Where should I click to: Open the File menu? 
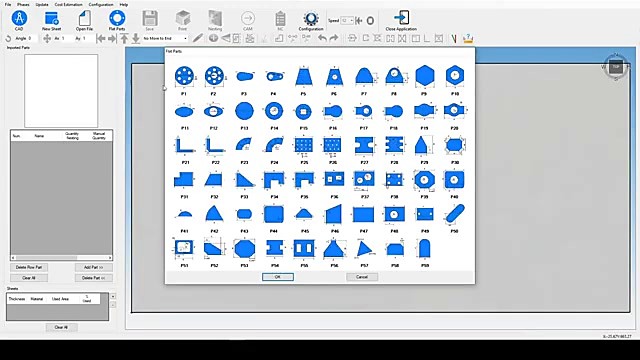click(8, 4)
